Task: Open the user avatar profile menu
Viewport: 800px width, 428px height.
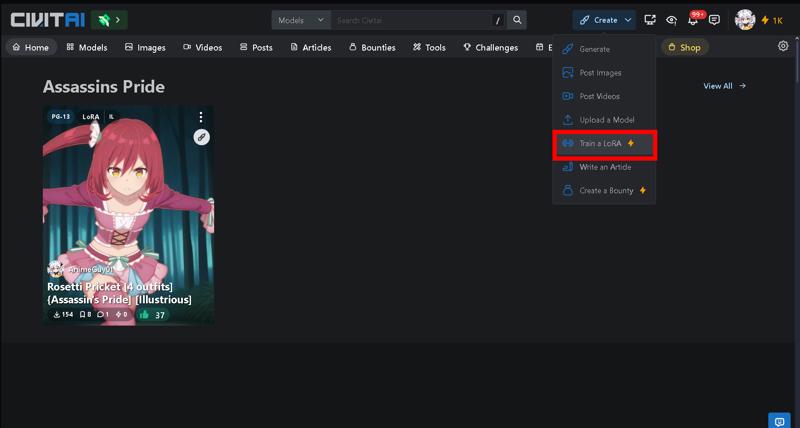Action: click(x=744, y=20)
